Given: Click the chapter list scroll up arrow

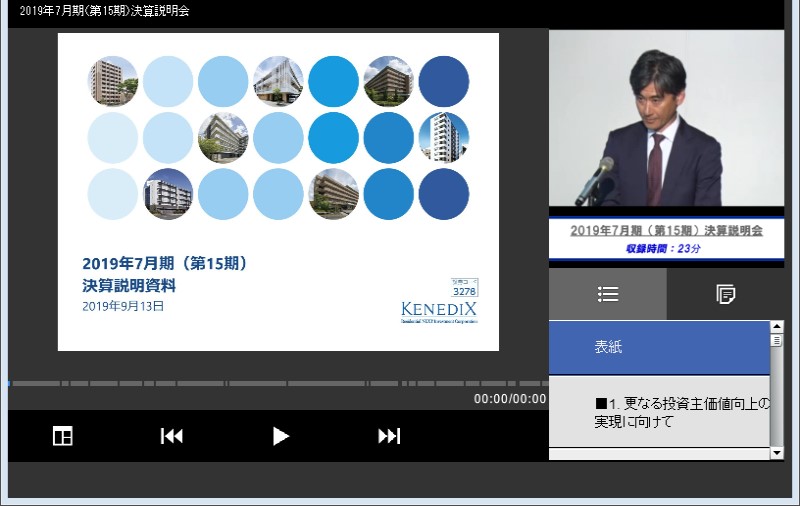Looking at the screenshot, I should click(777, 327).
